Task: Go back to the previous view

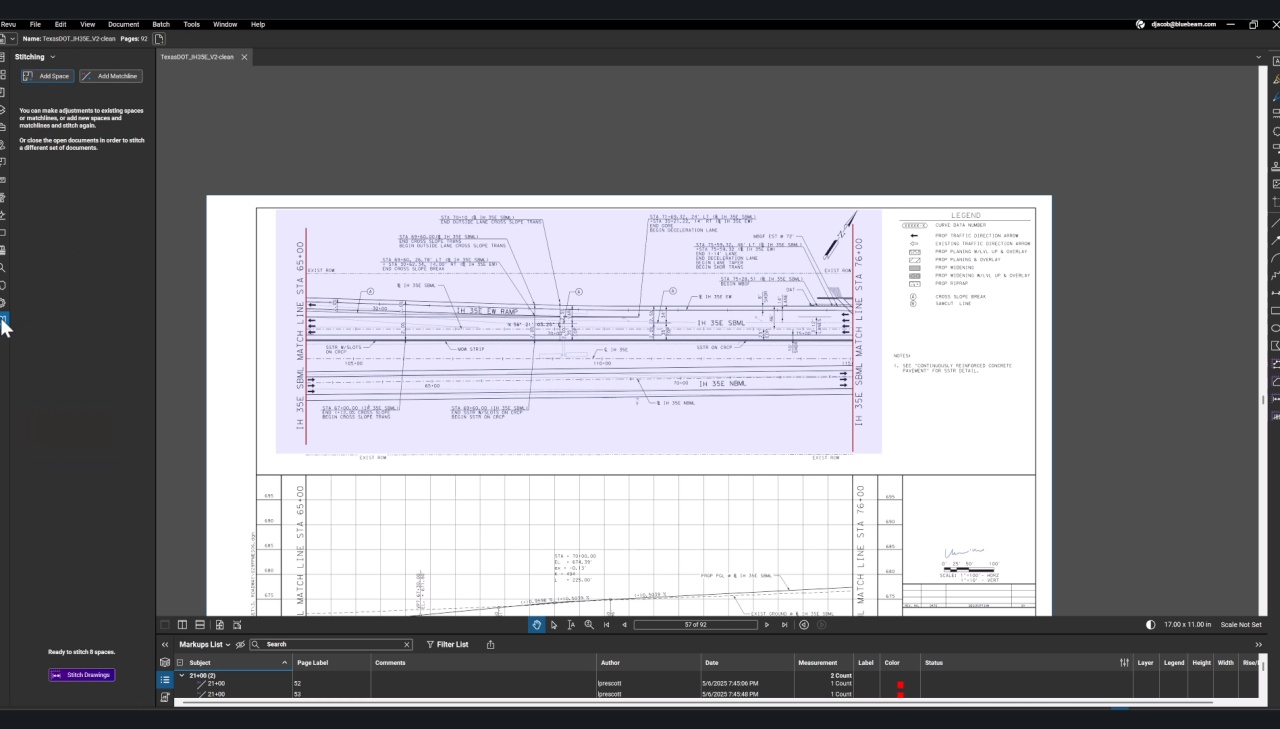Action: (x=804, y=625)
